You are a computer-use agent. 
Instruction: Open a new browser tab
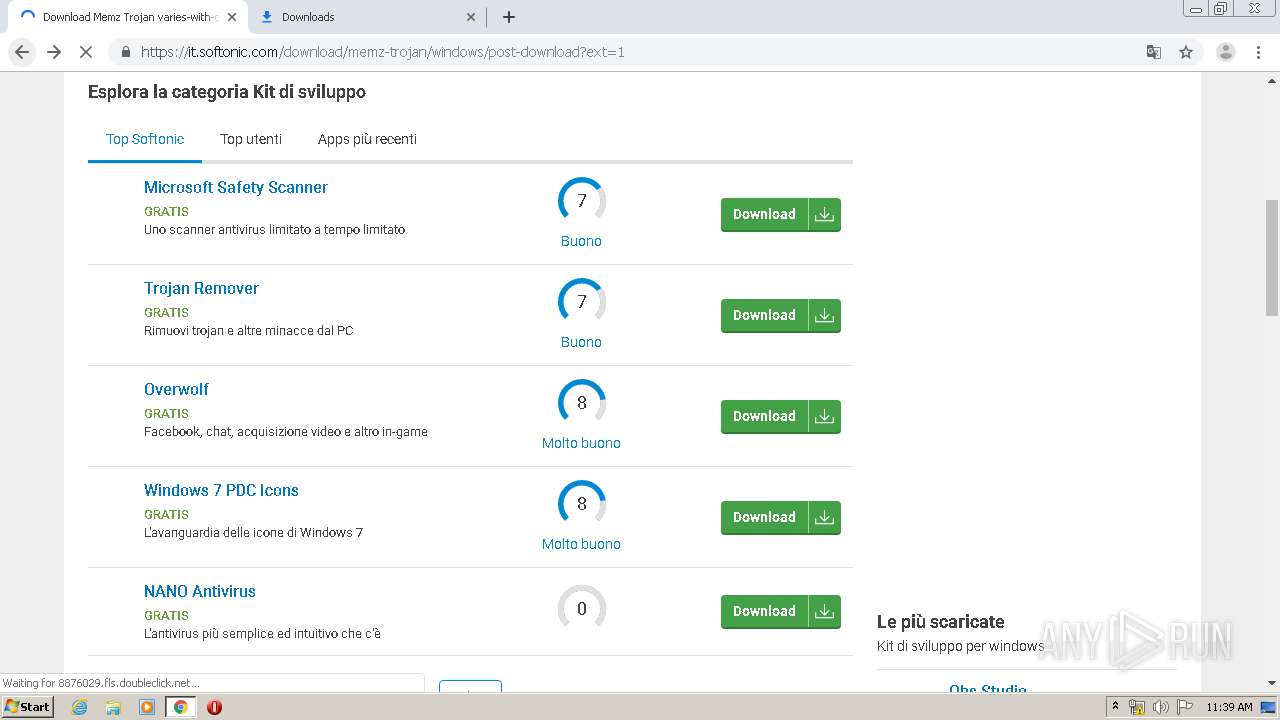point(509,17)
